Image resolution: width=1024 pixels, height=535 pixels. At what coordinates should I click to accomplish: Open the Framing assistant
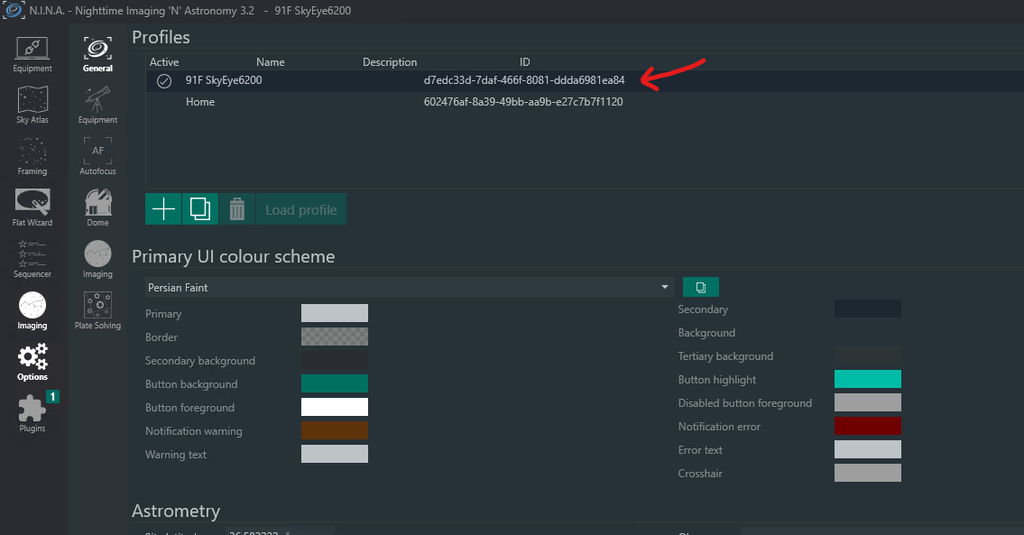tap(32, 156)
